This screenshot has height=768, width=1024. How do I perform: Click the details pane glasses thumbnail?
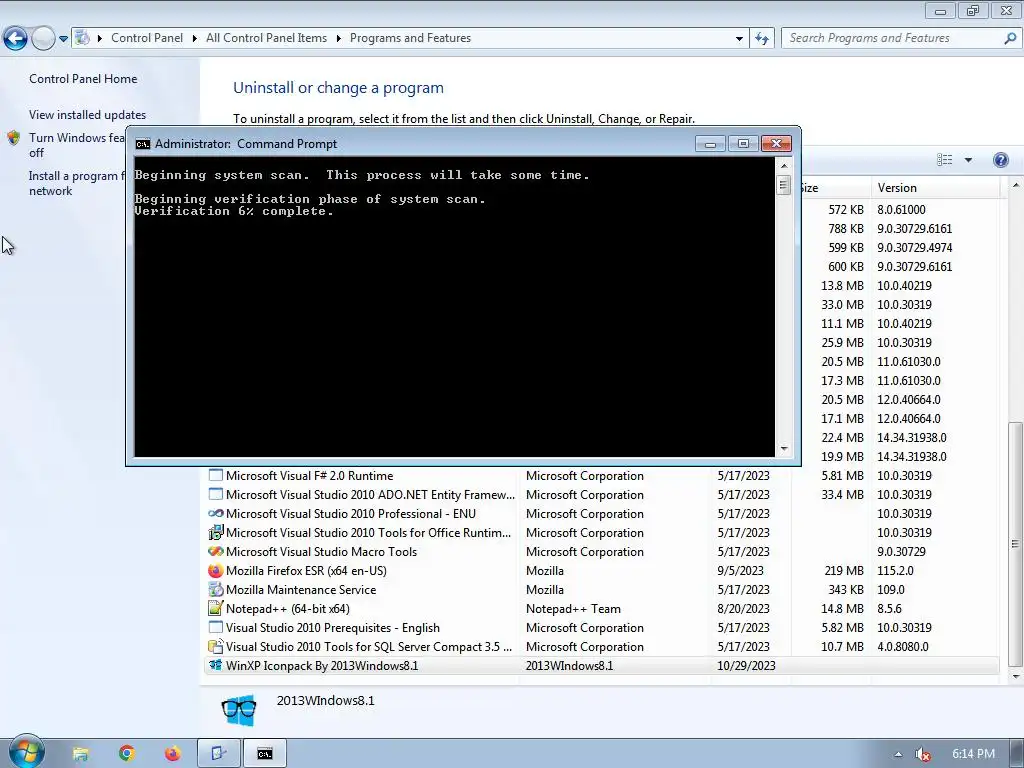point(239,709)
